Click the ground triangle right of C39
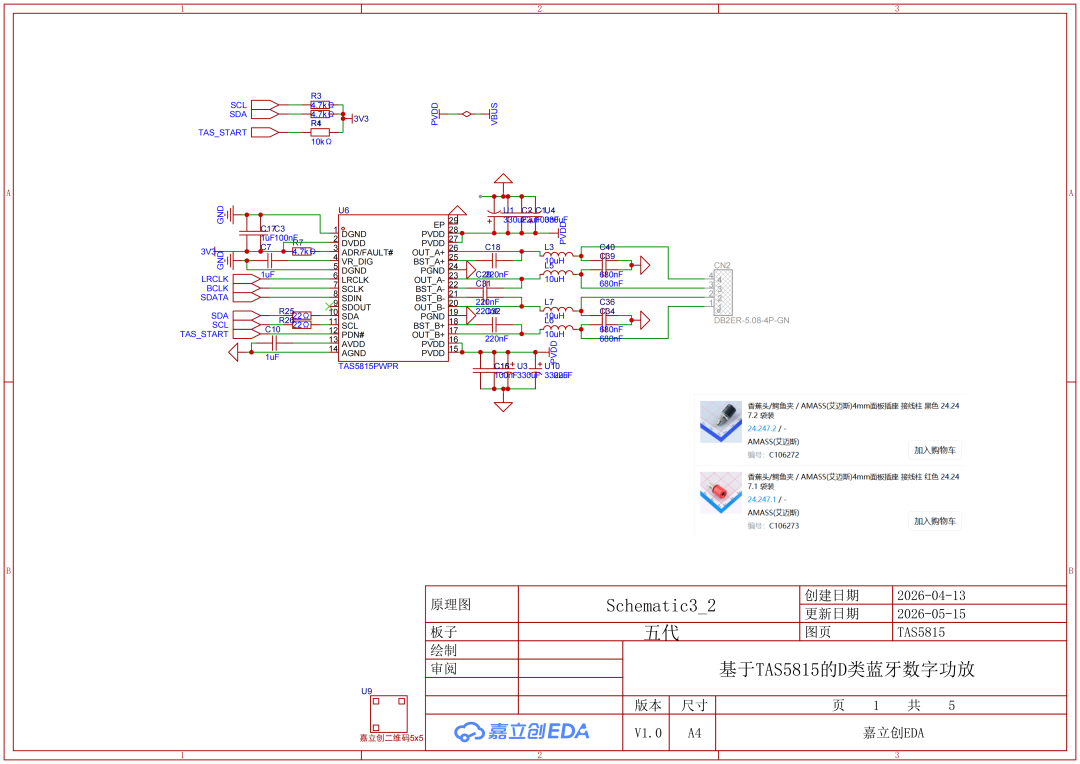1080x764 pixels. pyautogui.click(x=645, y=265)
